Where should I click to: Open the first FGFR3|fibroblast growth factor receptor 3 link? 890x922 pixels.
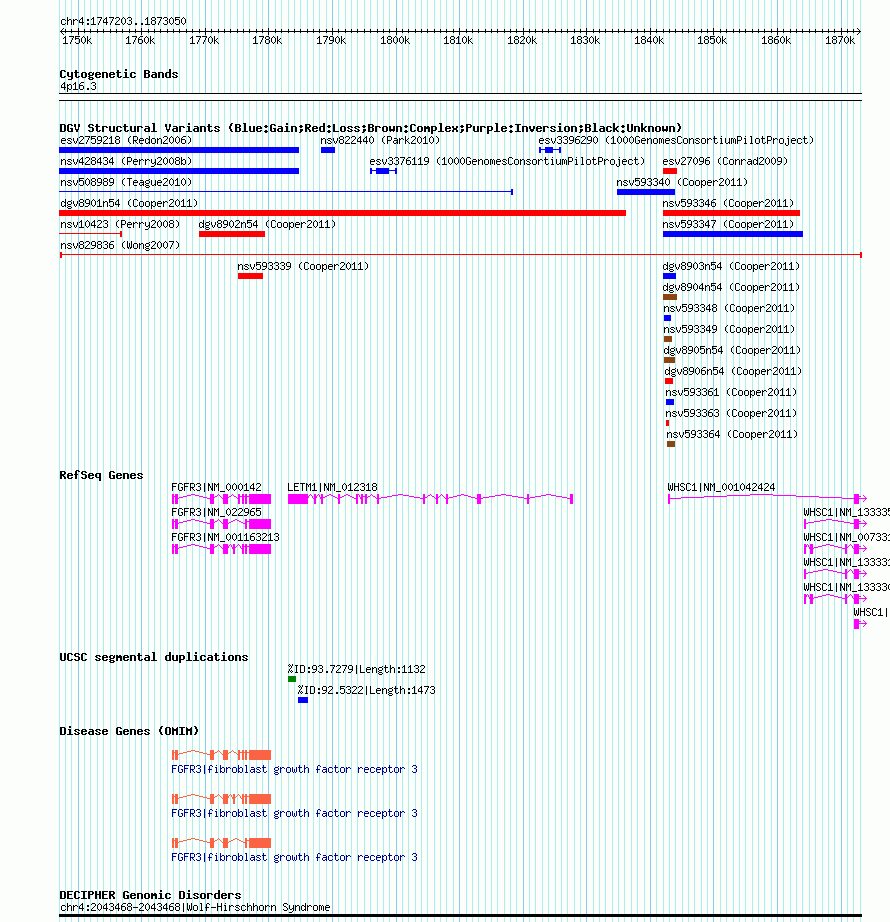(294, 770)
